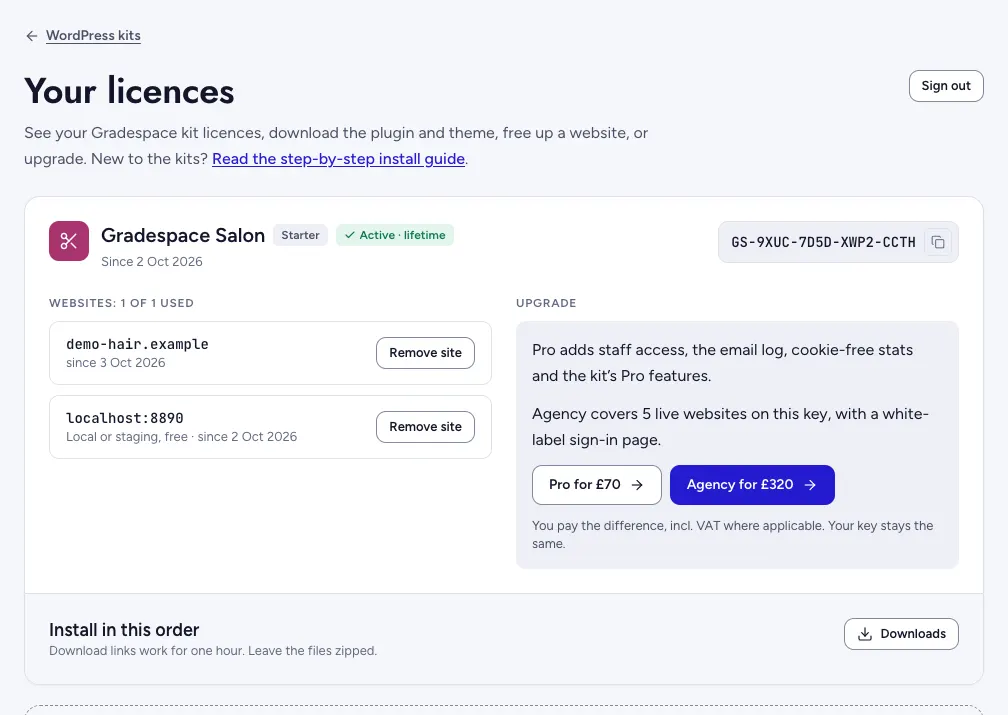Click the Starter plan badge
The width and height of the screenshot is (1008, 715).
coord(300,235)
